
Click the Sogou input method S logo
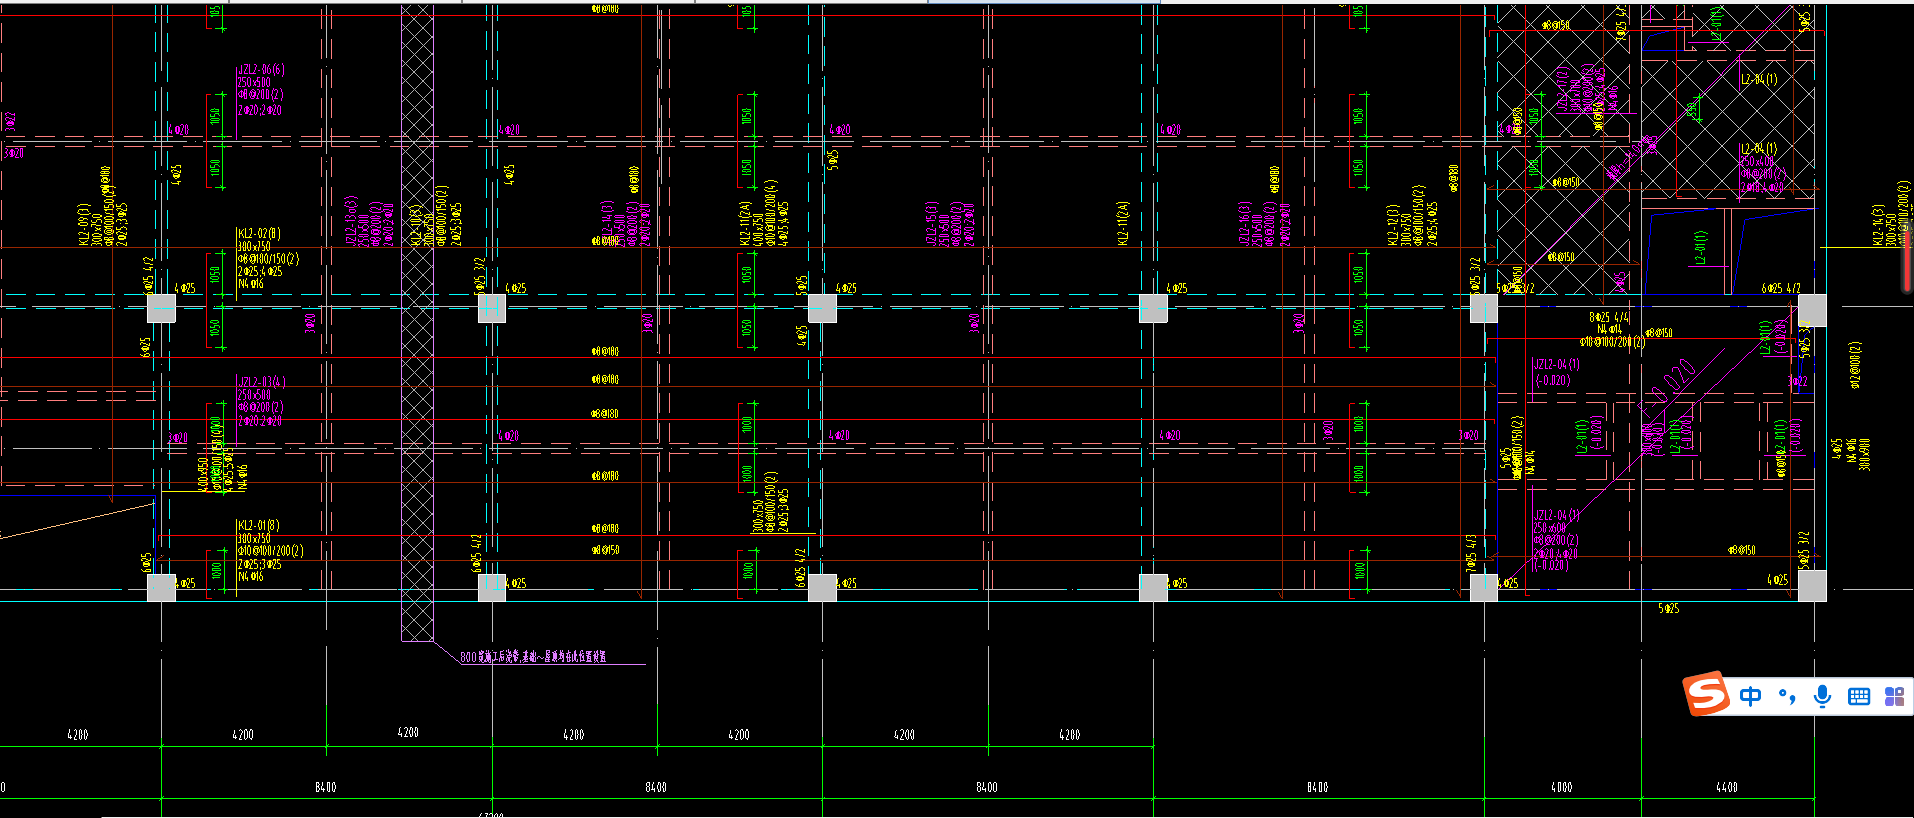[x=1706, y=693]
